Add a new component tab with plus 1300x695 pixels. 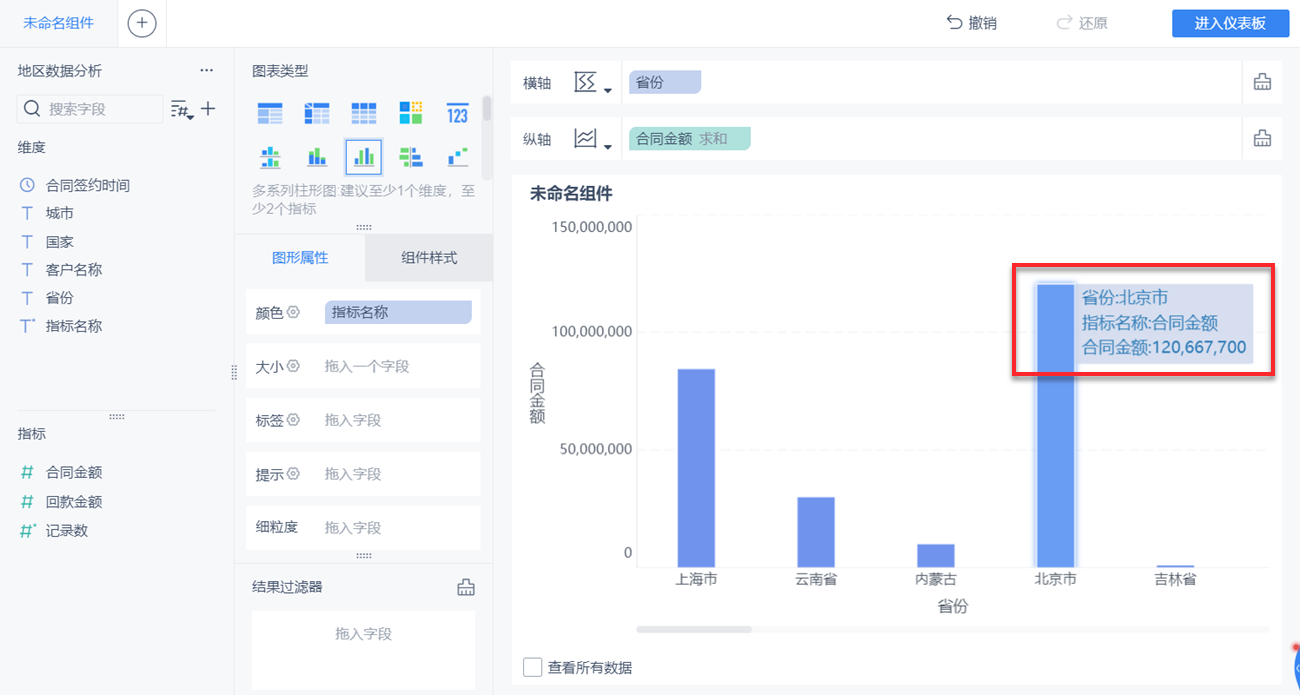click(x=142, y=23)
